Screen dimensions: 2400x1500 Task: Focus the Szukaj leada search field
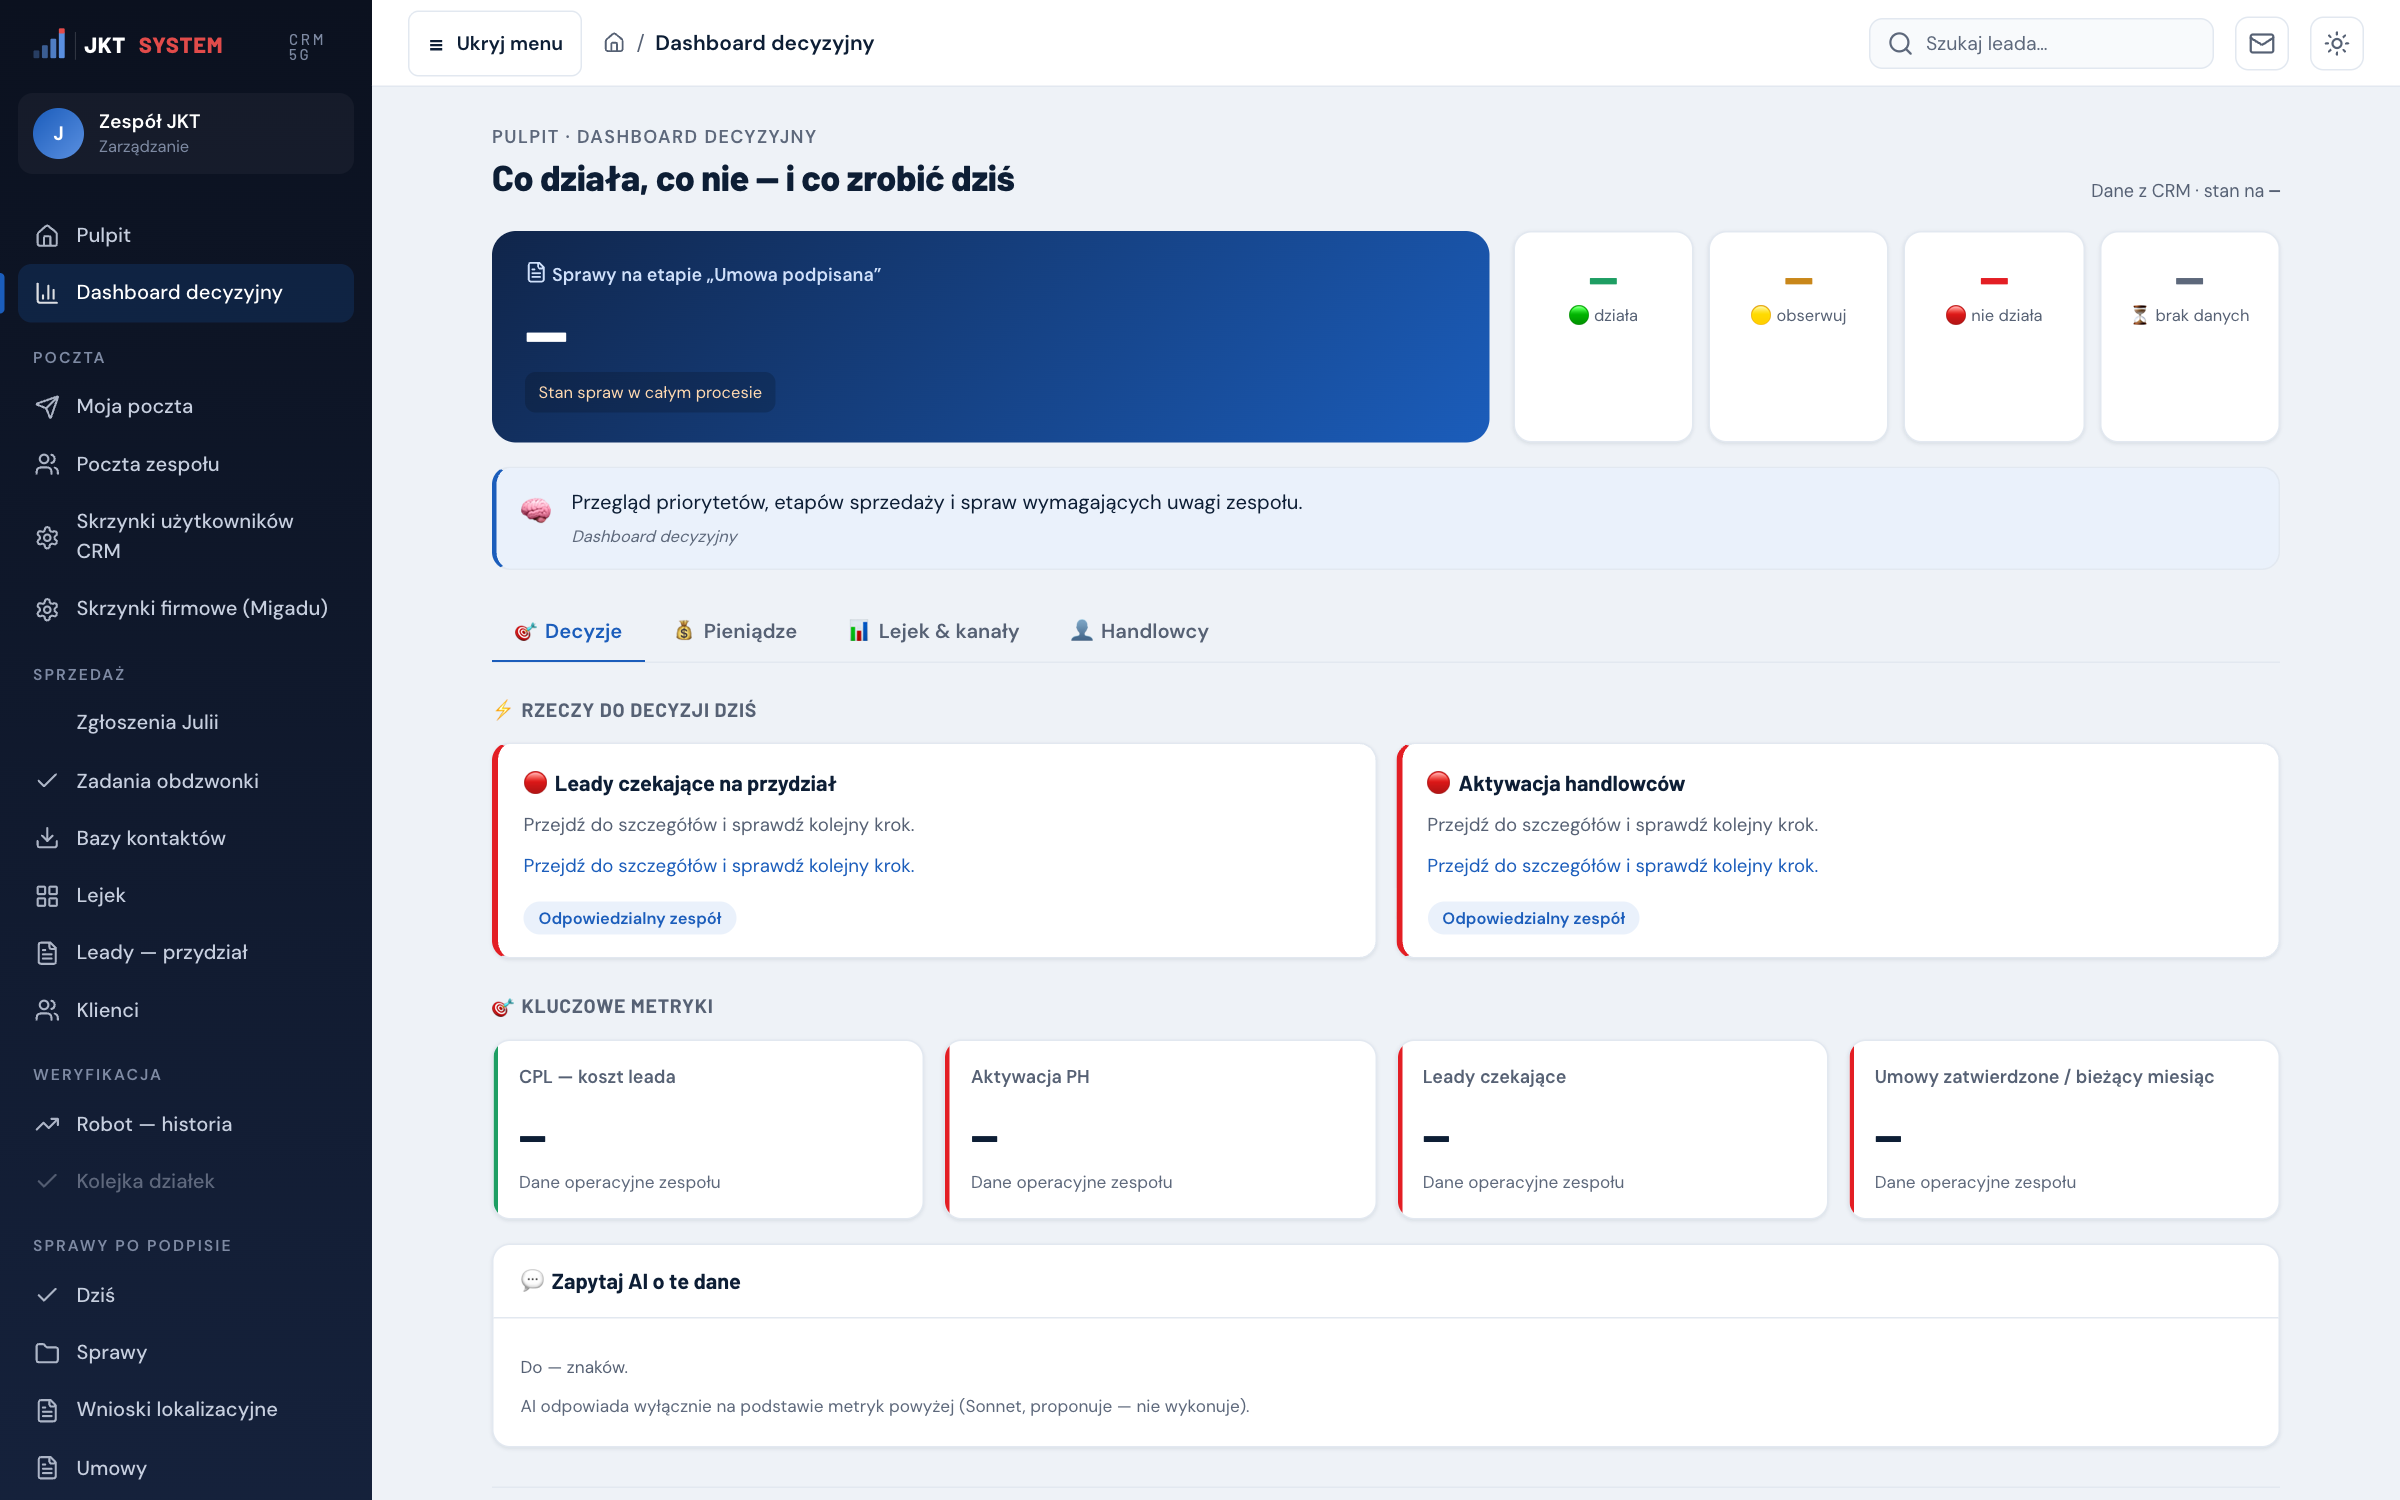click(x=2041, y=43)
